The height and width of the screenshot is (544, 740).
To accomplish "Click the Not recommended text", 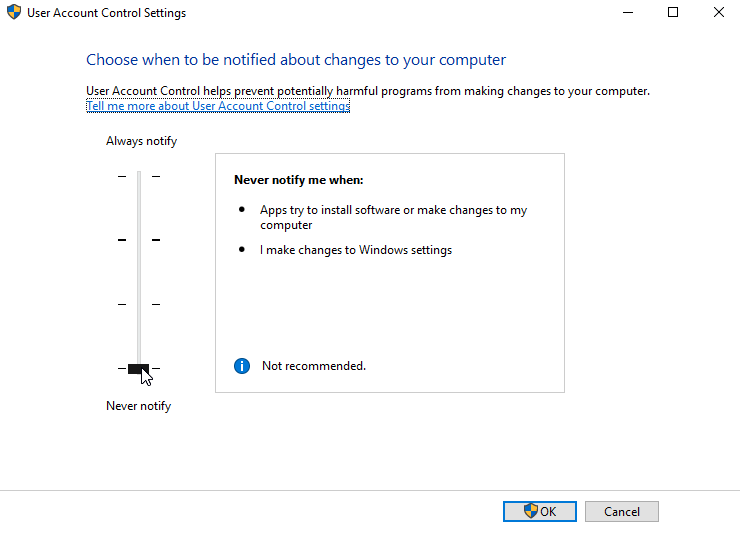I will coord(314,366).
